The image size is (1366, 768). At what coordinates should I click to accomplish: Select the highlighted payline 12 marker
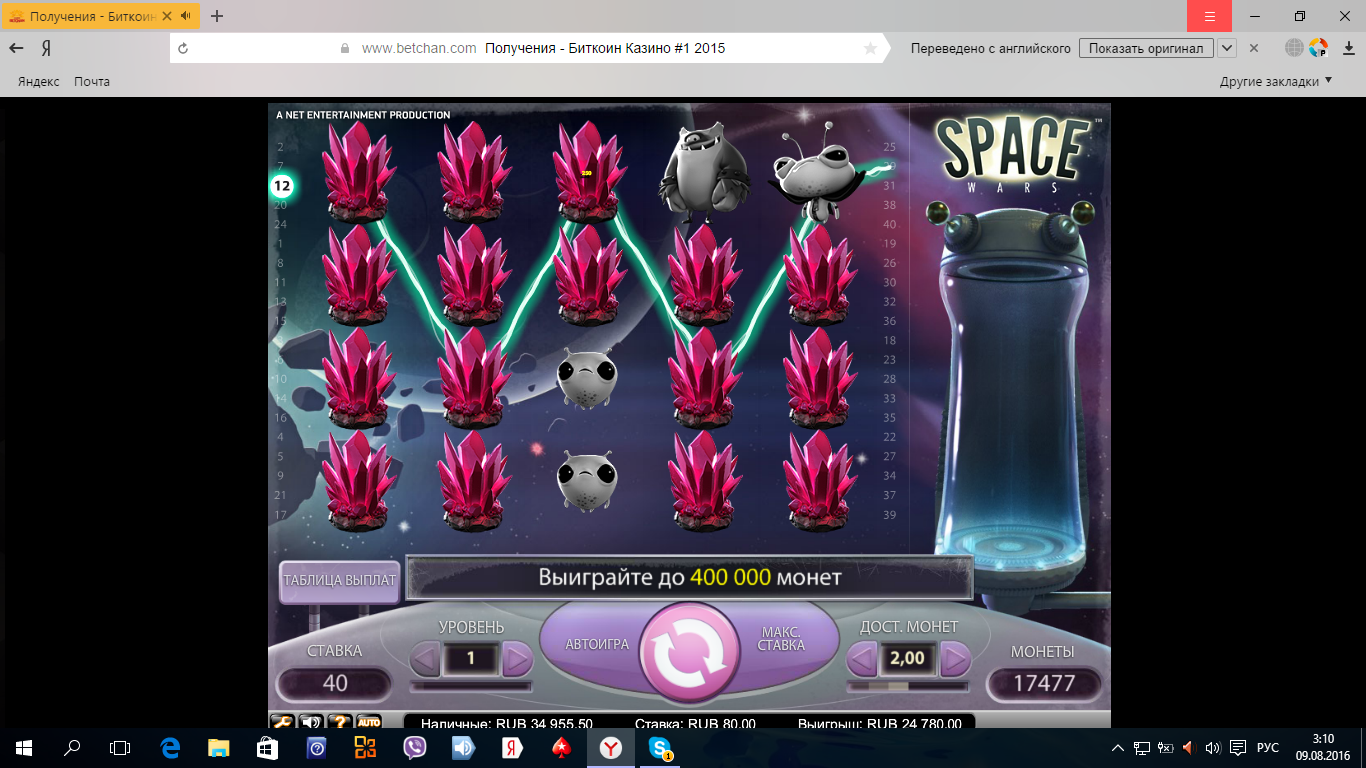[x=282, y=186]
